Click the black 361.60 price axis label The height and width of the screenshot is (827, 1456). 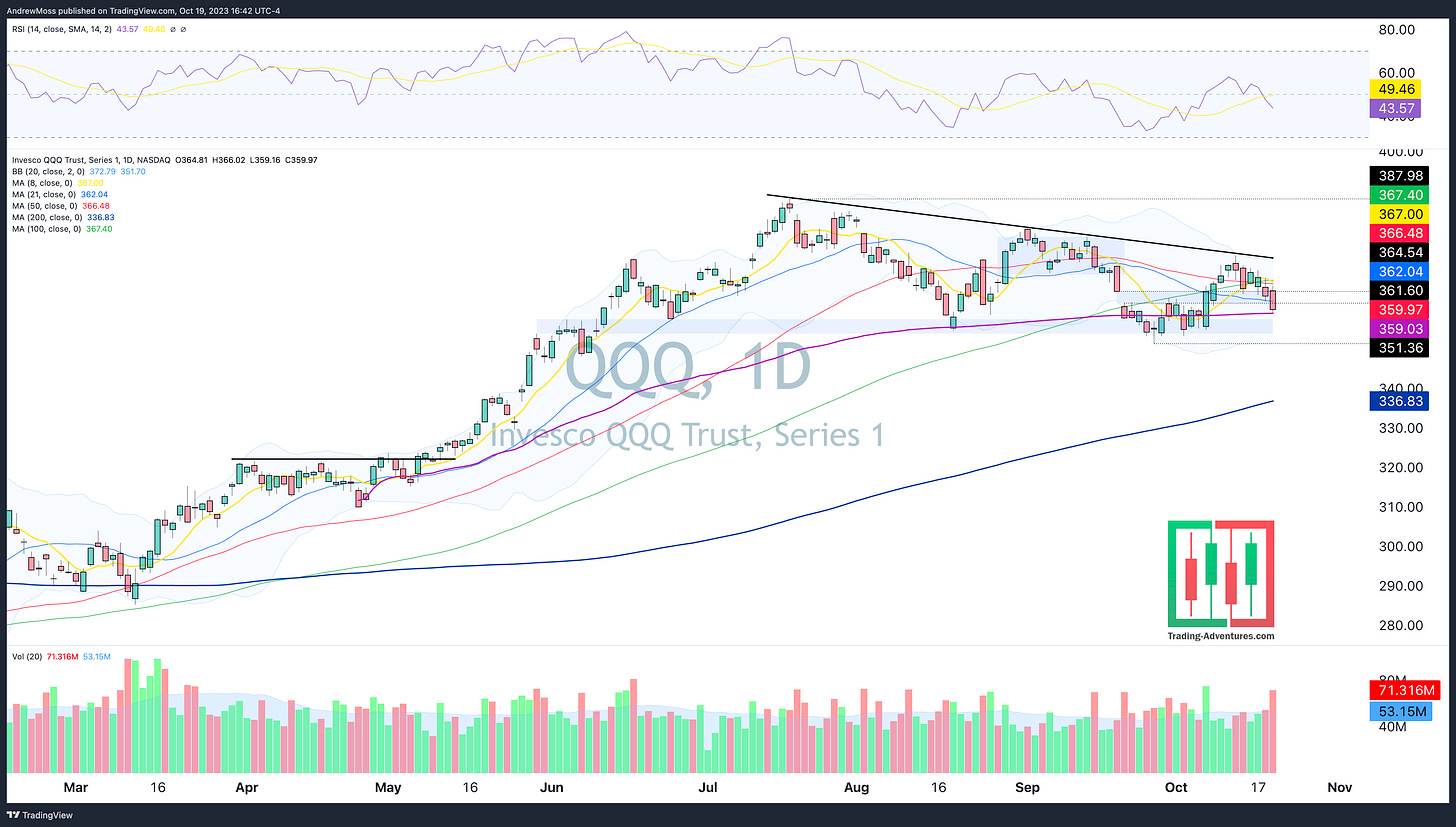pos(1397,290)
